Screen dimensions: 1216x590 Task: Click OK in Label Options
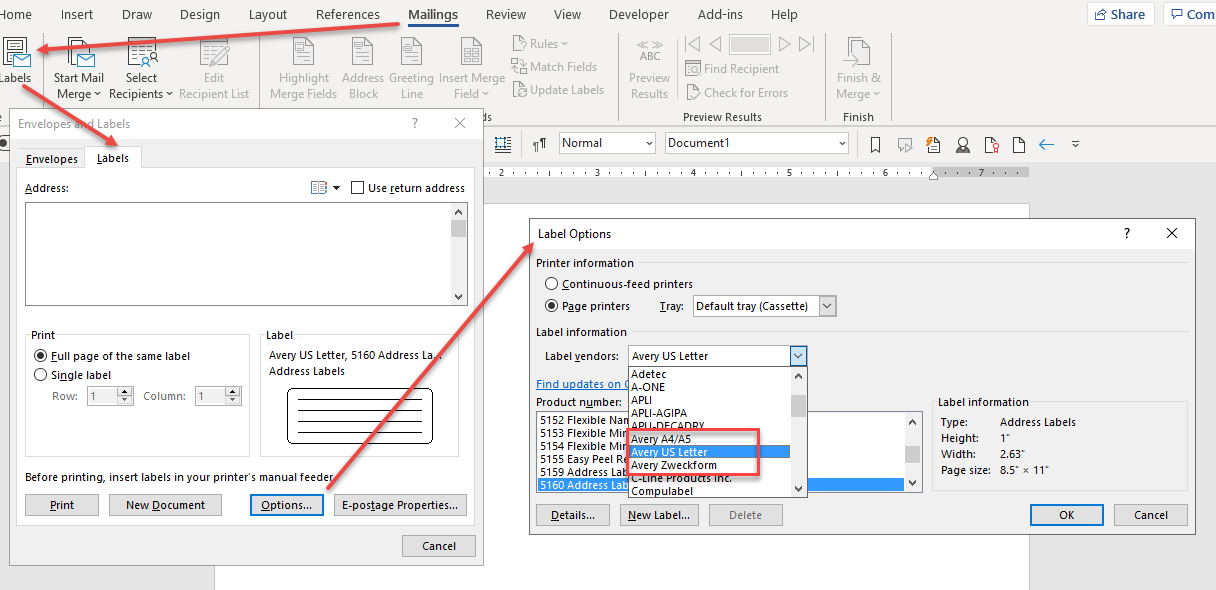(1067, 515)
